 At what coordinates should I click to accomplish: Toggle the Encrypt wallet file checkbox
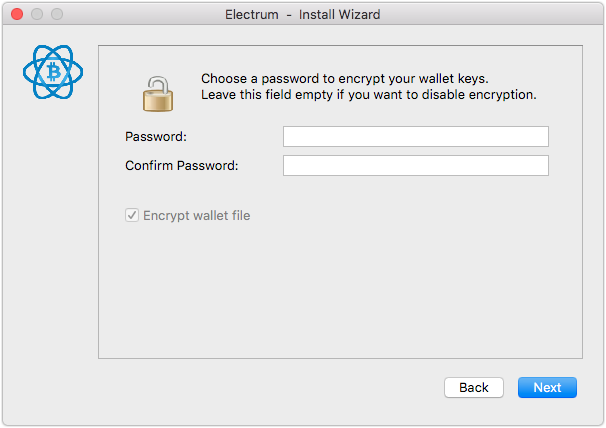coord(132,215)
